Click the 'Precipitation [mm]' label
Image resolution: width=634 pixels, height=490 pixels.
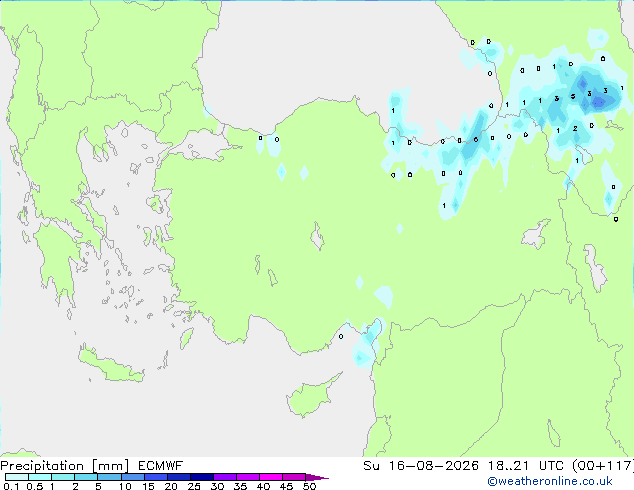65,466
